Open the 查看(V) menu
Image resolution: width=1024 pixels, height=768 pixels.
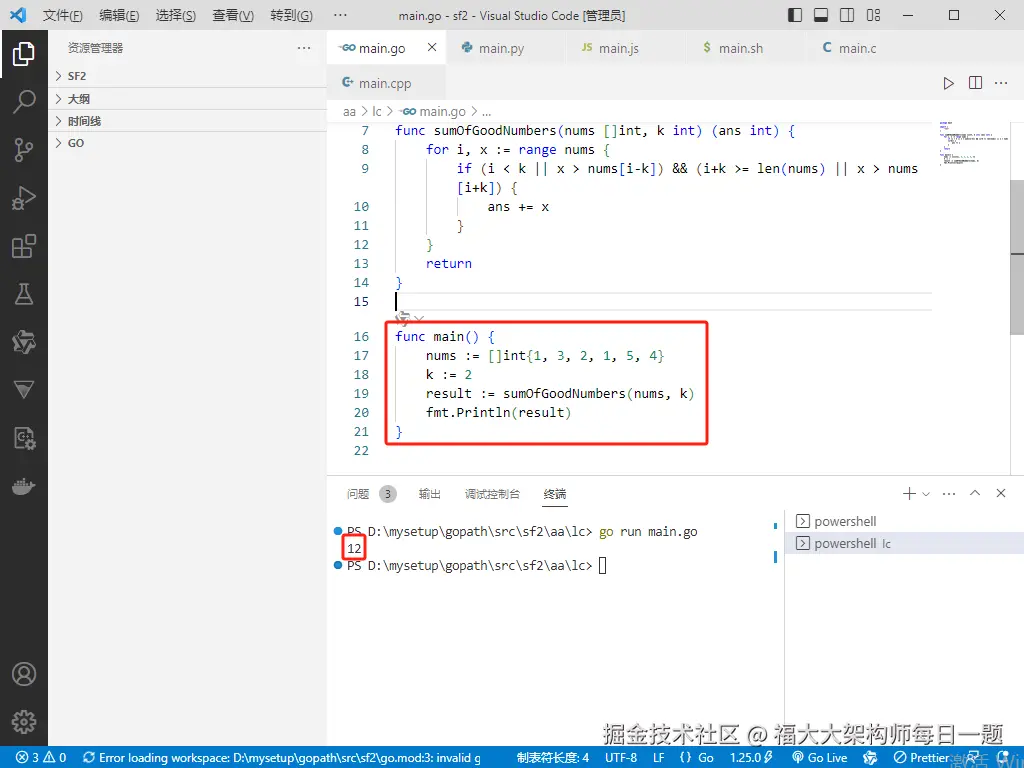233,15
